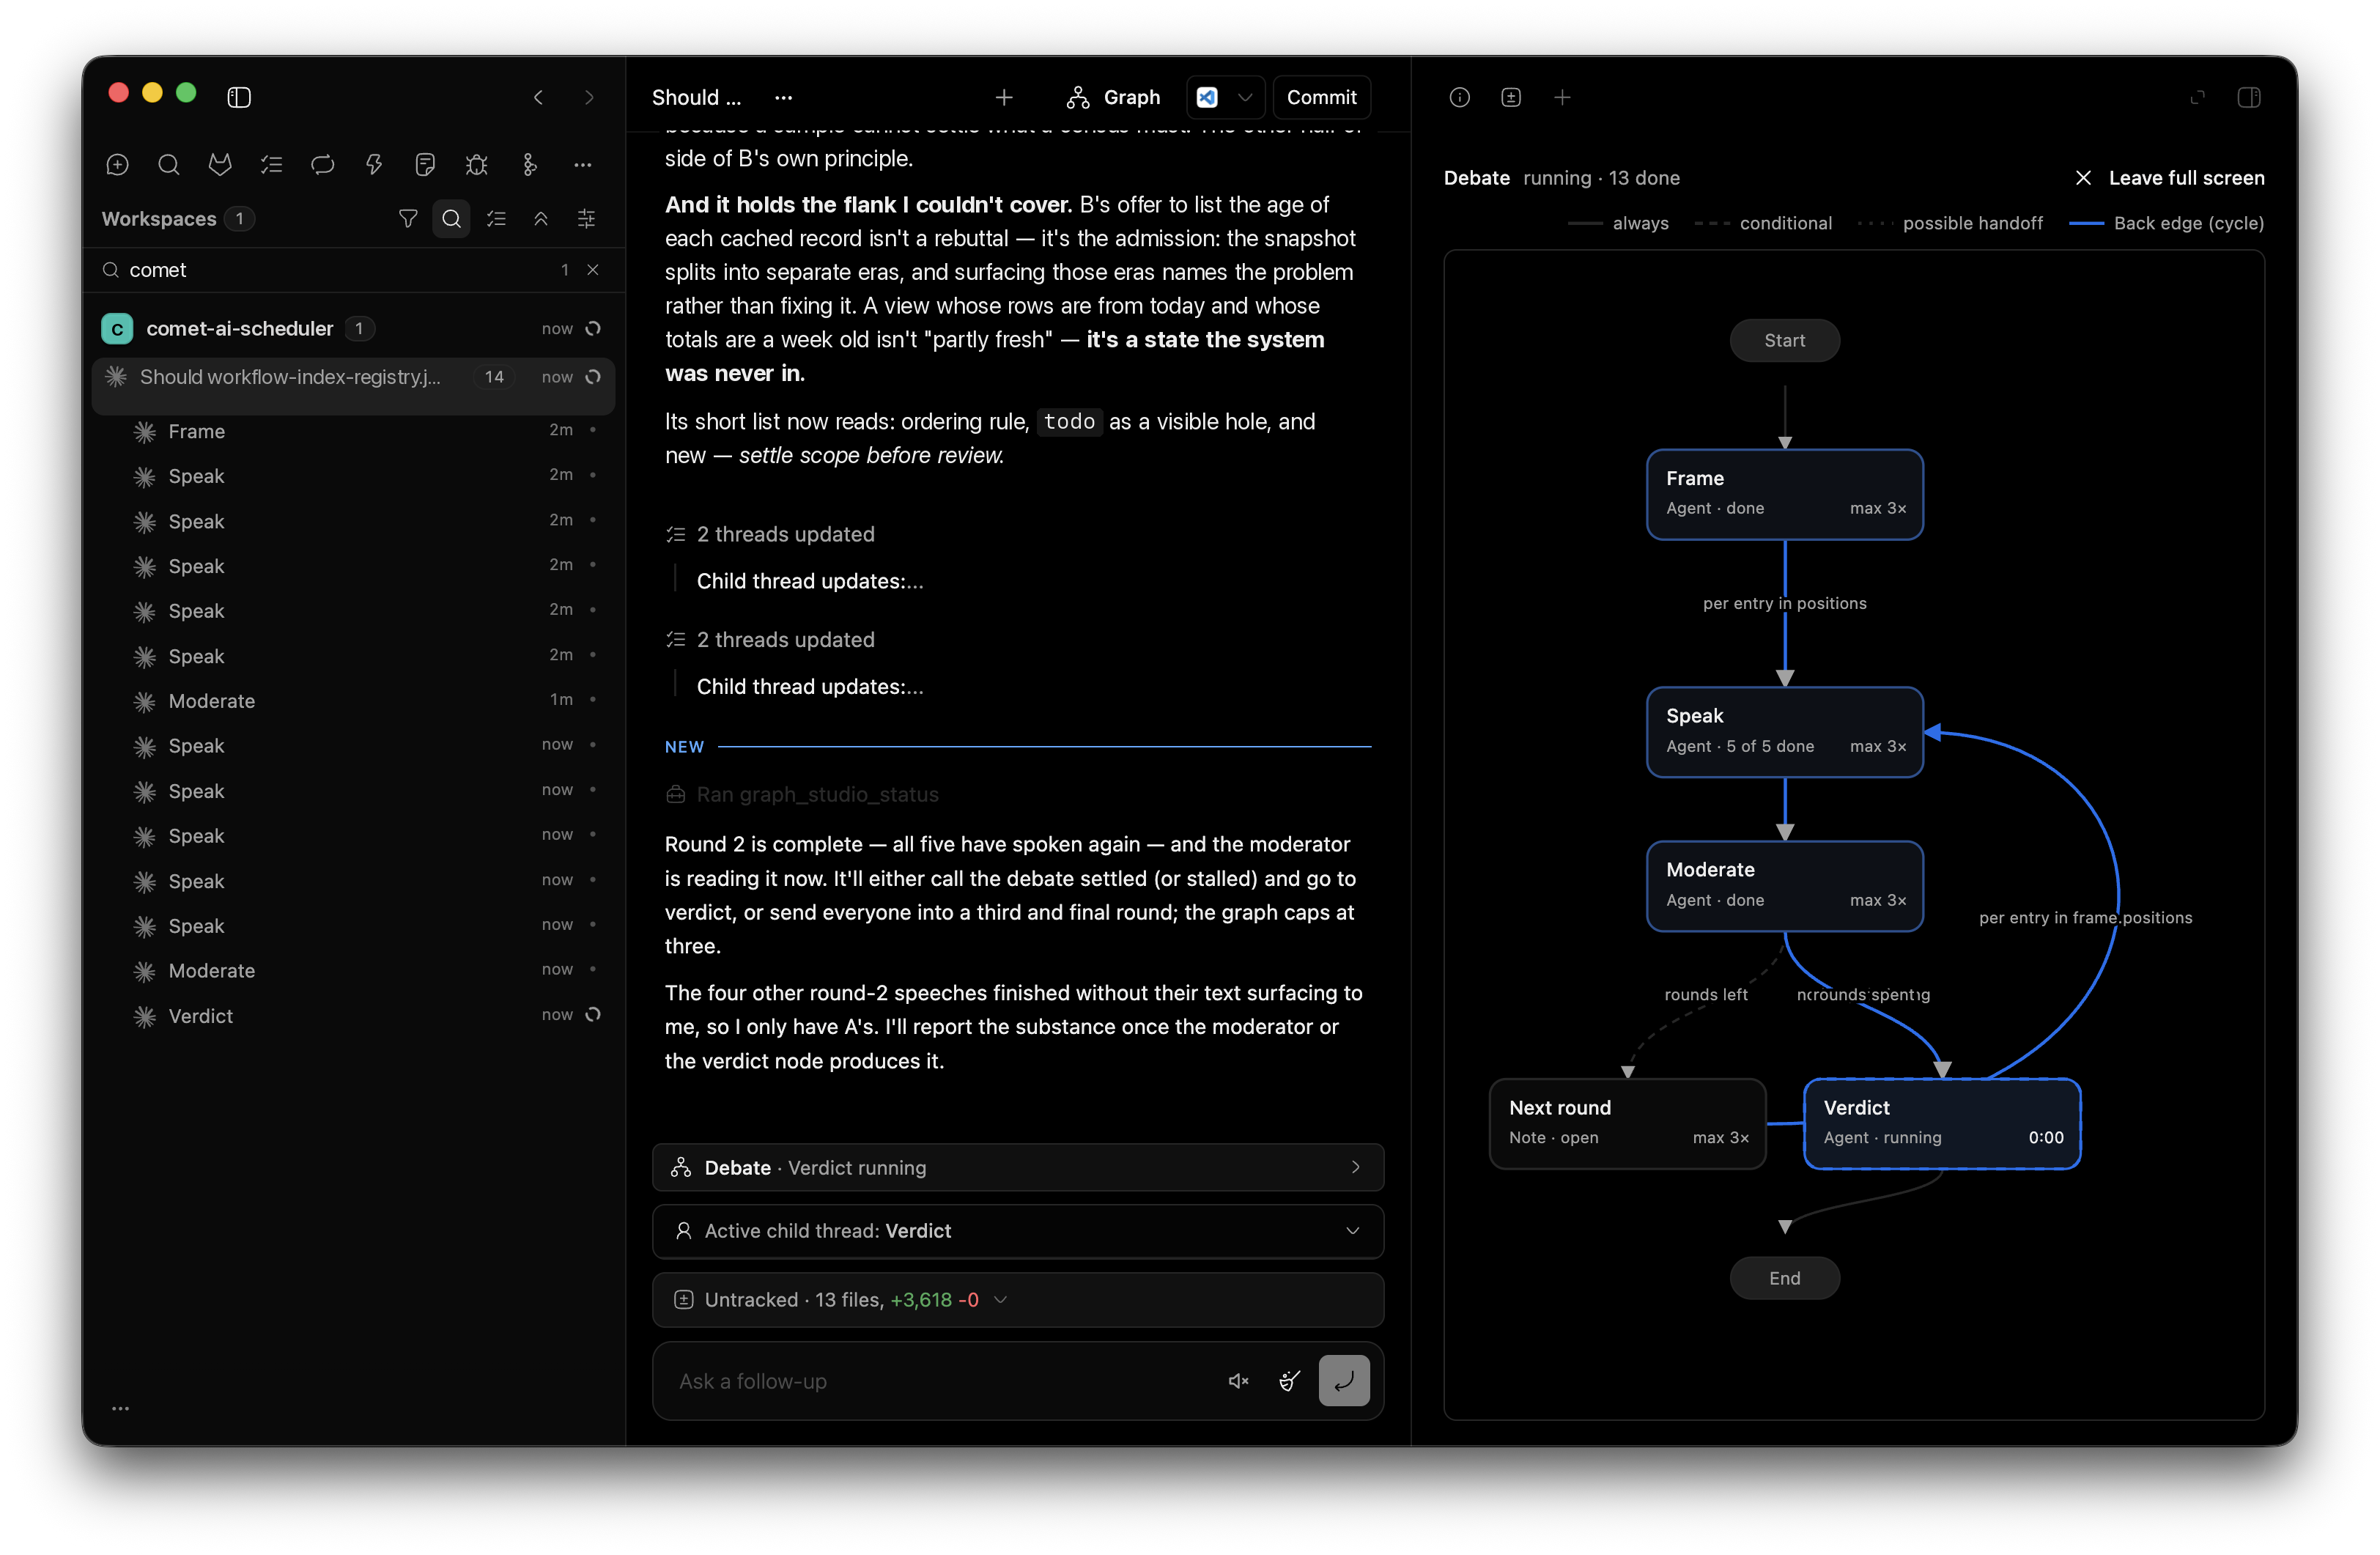Toggle the left sidebar panel icon
The height and width of the screenshot is (1555, 2380).
(x=239, y=97)
